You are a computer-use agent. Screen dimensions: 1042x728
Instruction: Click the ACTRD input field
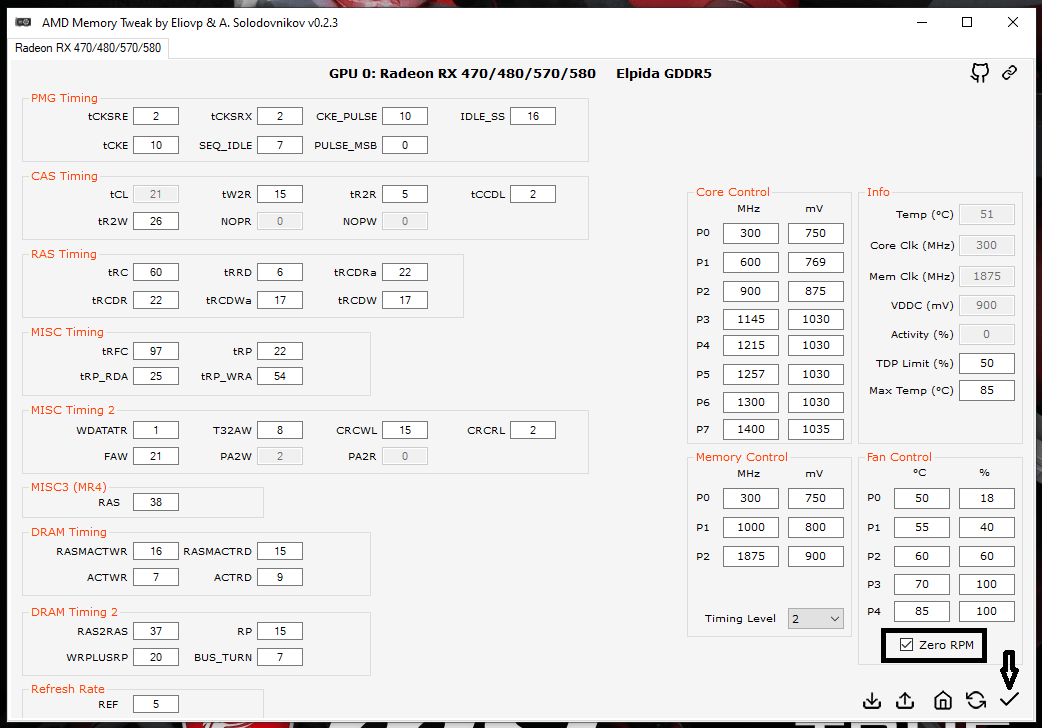tap(280, 577)
